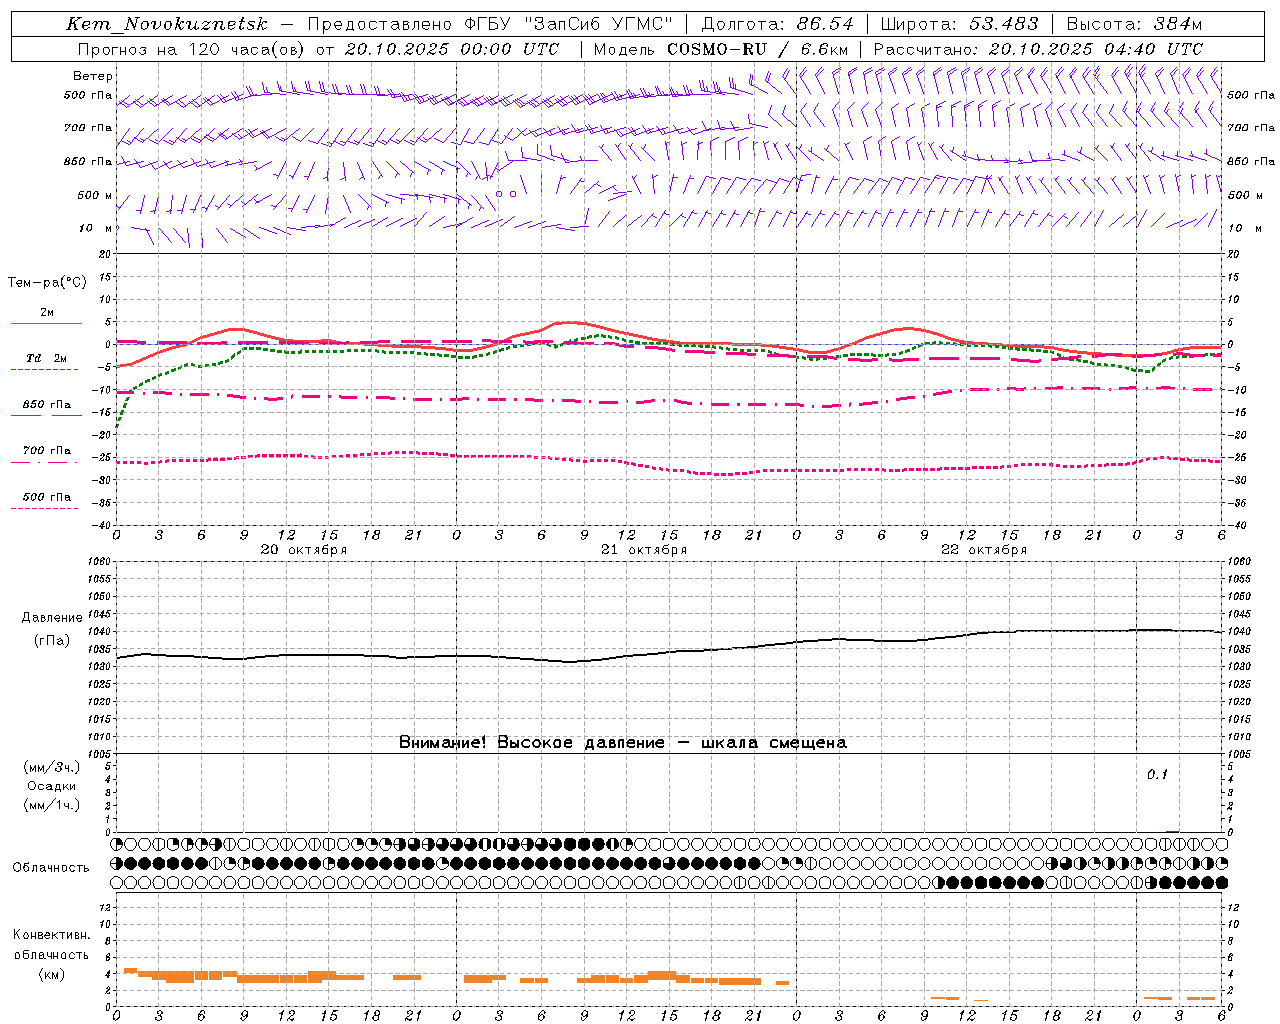Select the Прогноз на 120 часа(ов) text
The height and width of the screenshot is (1024, 1280).
coord(191,49)
